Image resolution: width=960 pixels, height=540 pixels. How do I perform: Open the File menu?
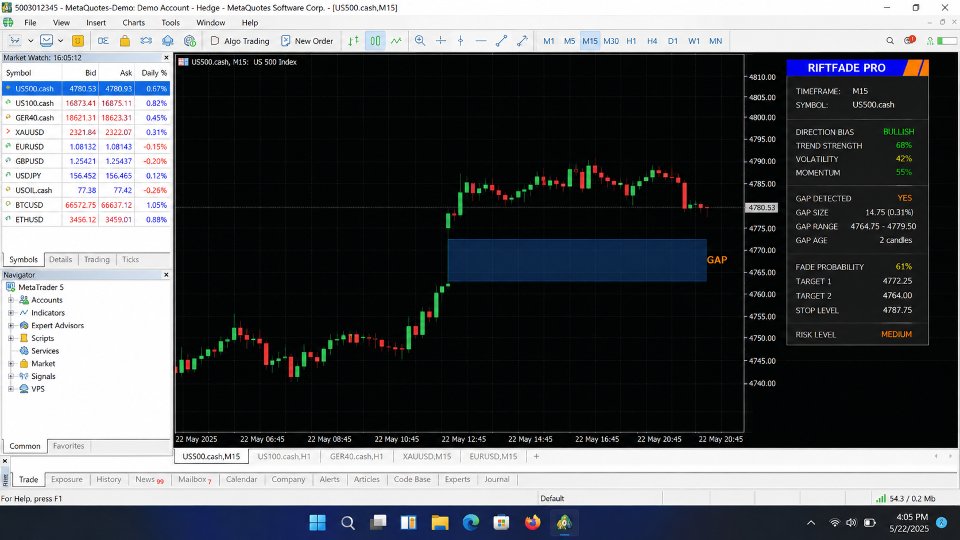click(30, 23)
